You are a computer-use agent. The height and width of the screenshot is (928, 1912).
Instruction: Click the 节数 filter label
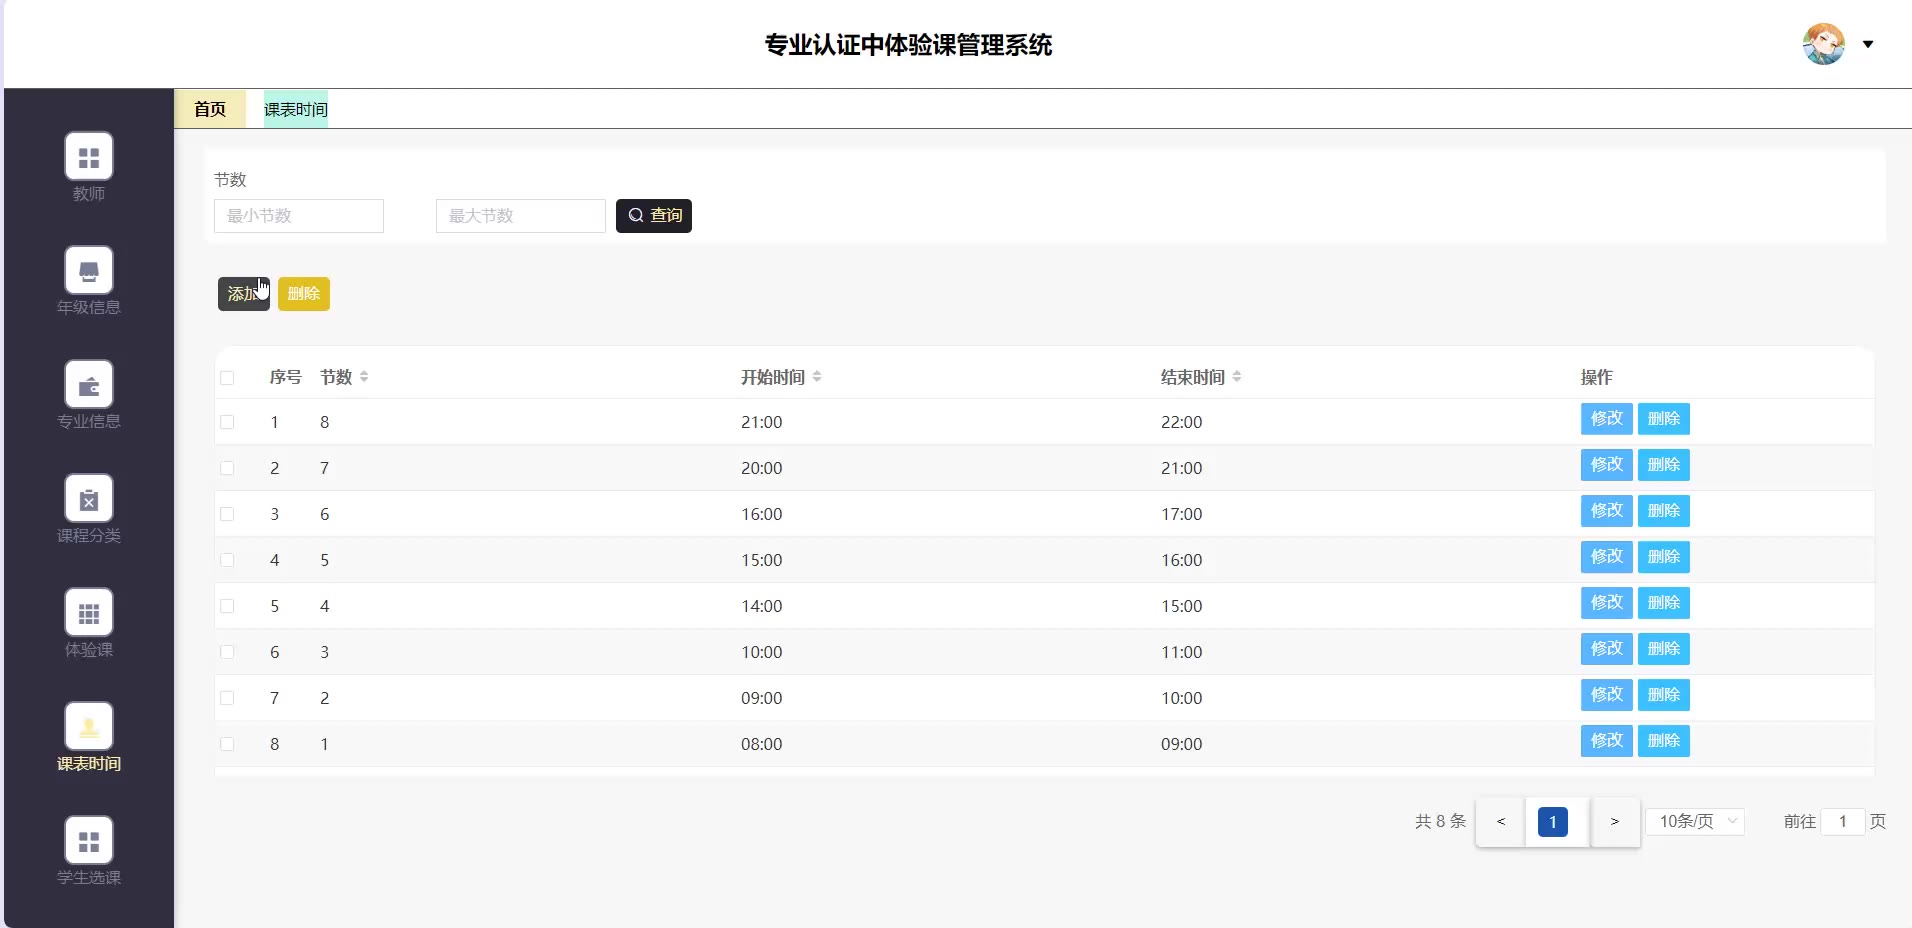click(x=230, y=180)
